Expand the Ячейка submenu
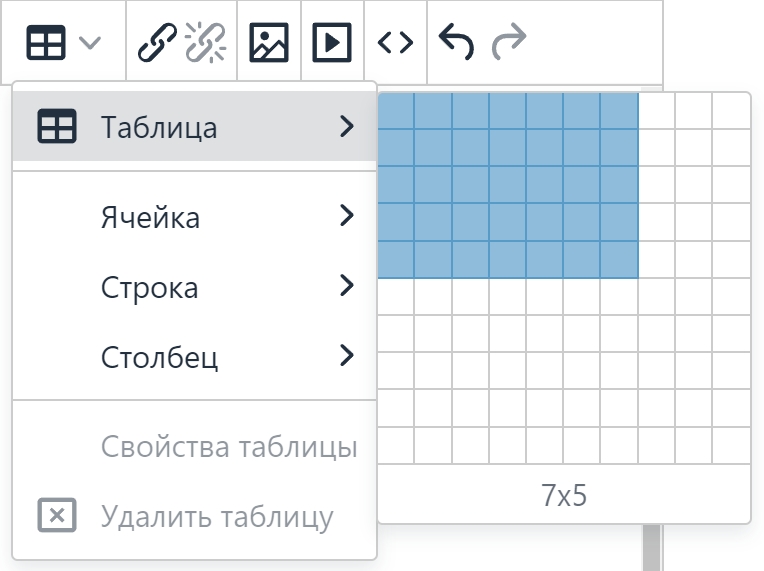This screenshot has width=764, height=571. (194, 216)
